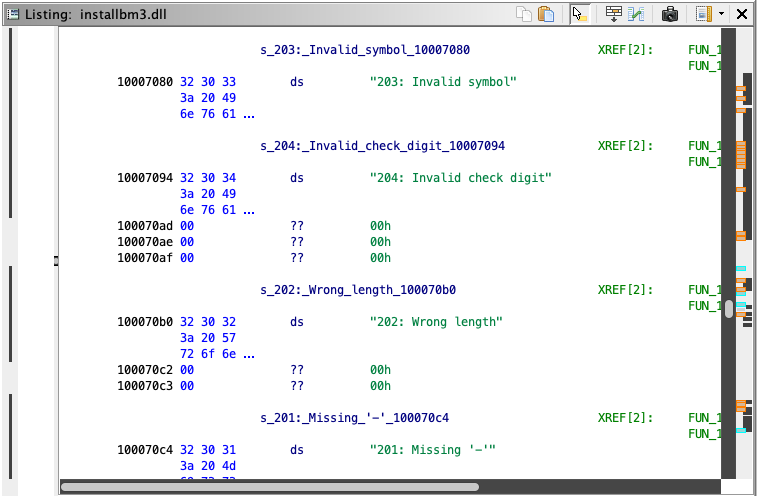Image resolution: width=757 pixels, height=496 pixels.
Task: Click address 10007080
Action: coord(145,82)
